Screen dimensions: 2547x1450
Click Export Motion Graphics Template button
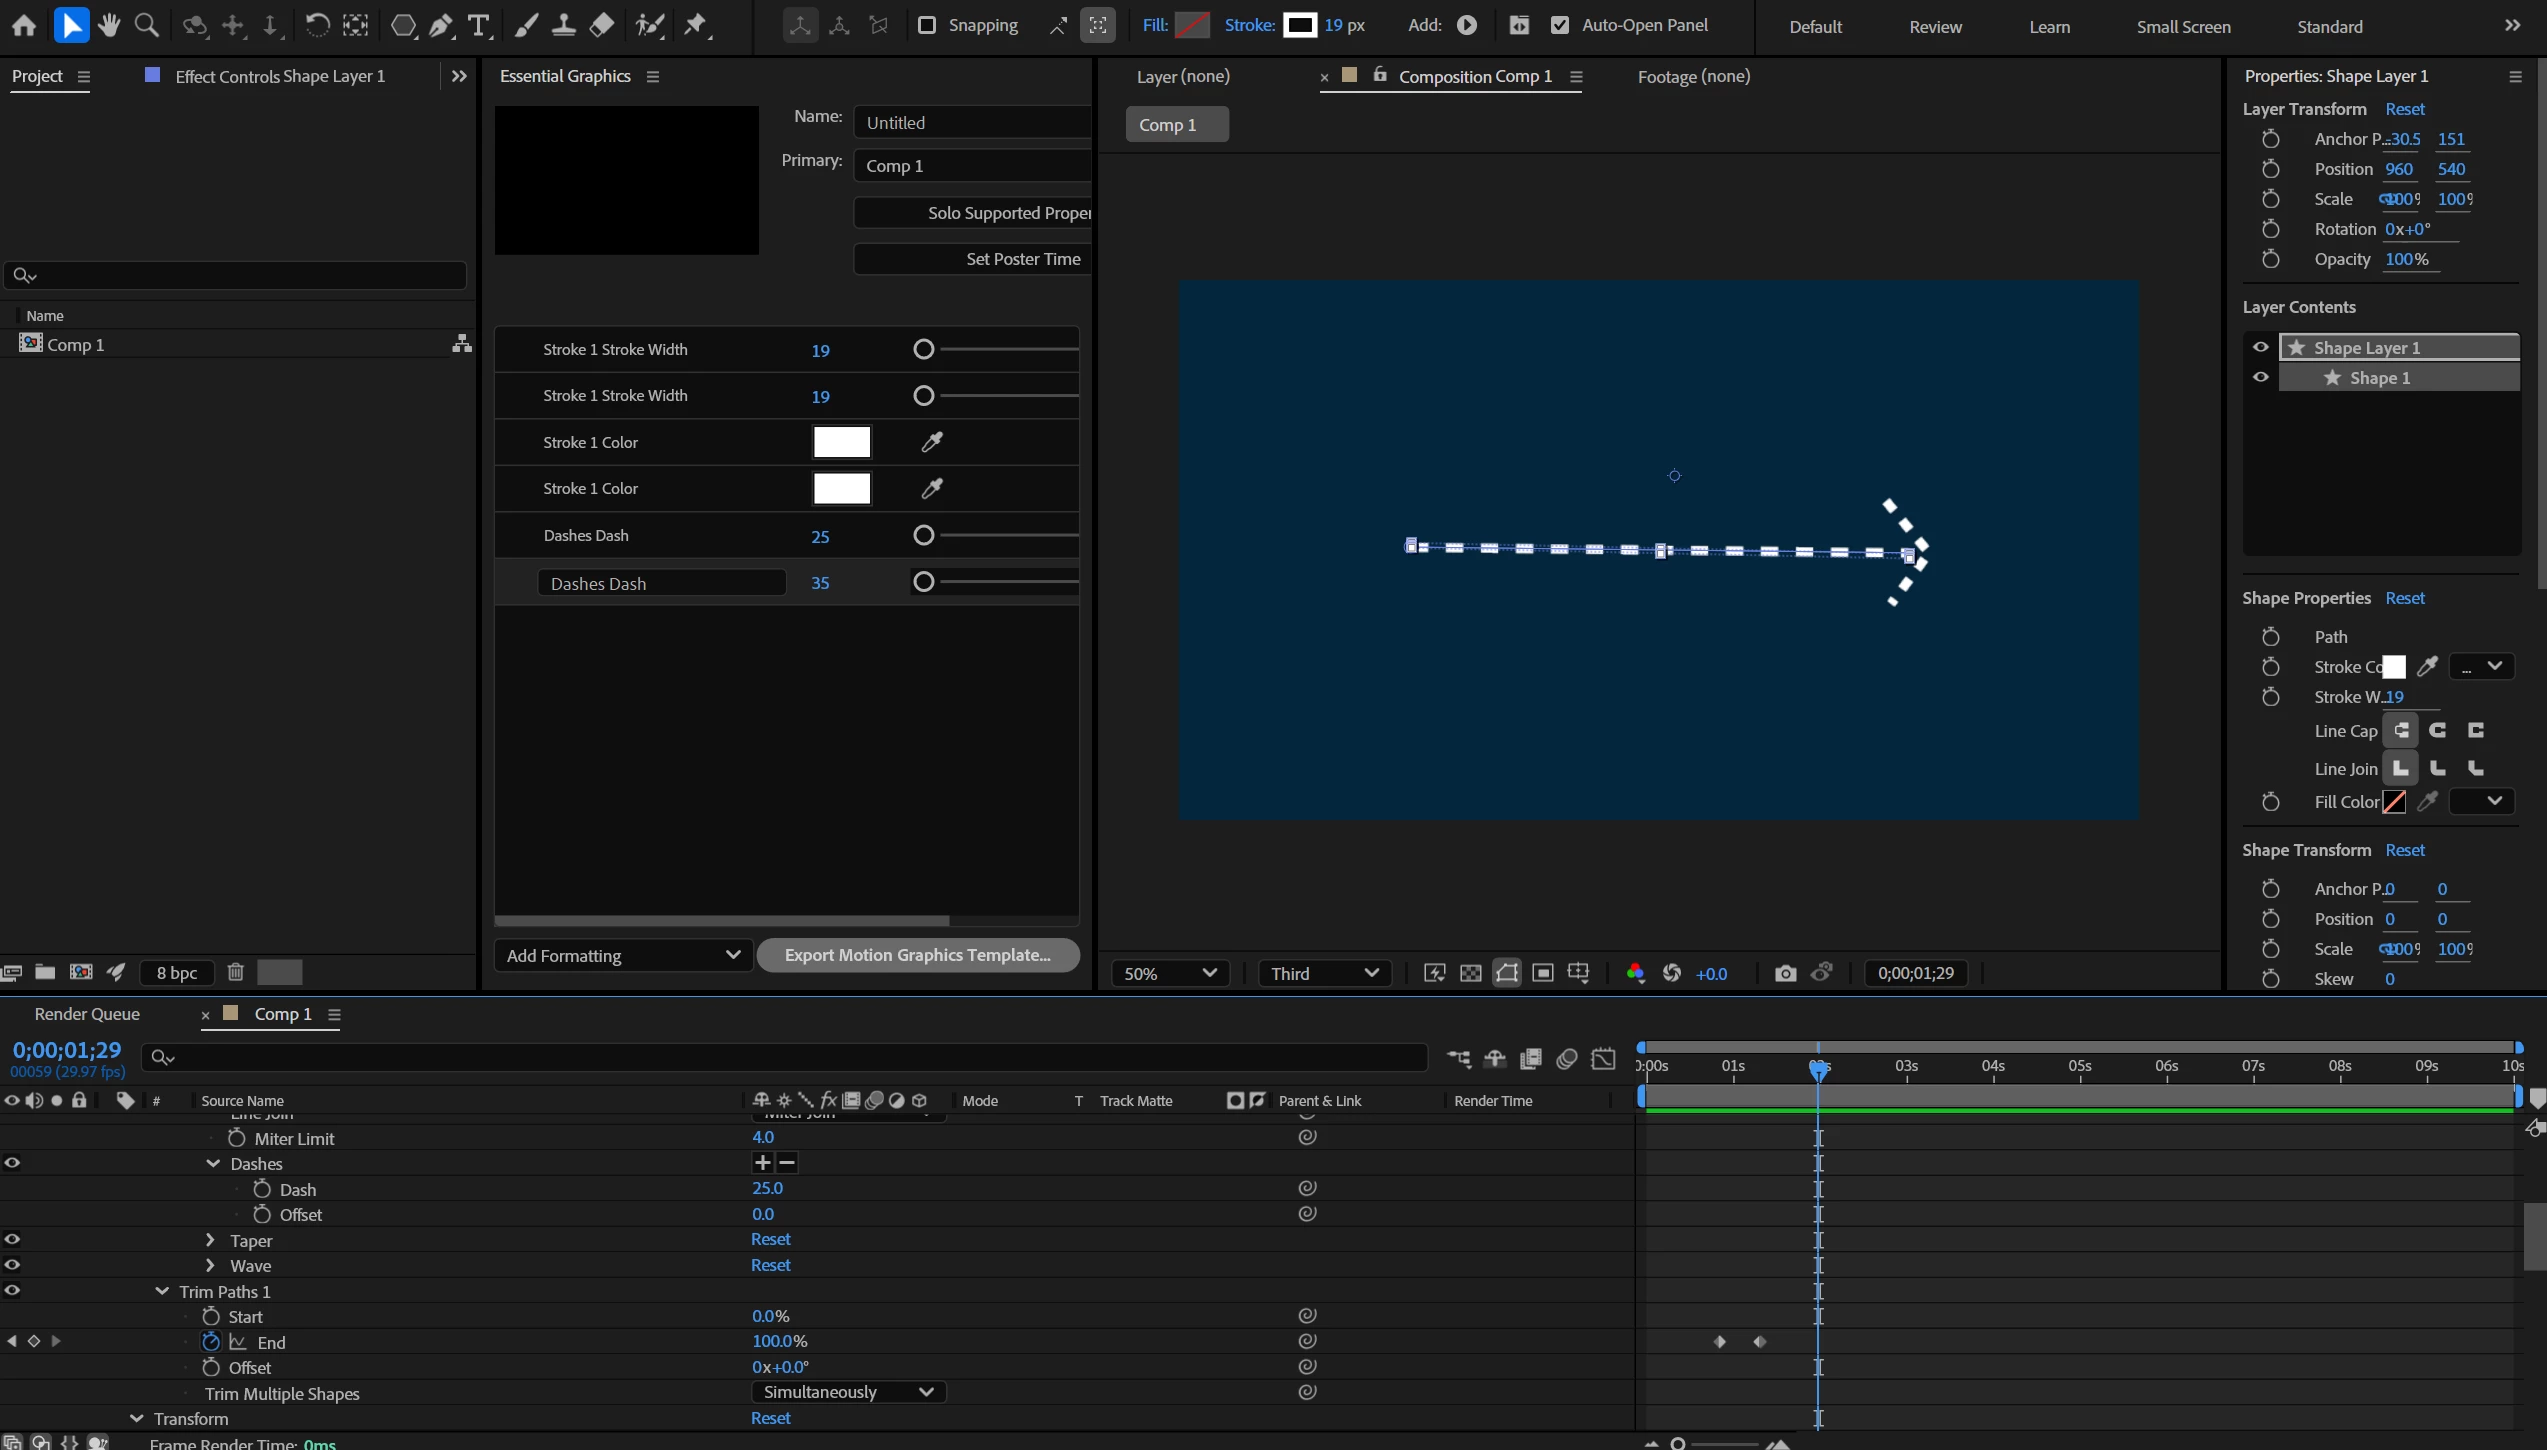917,955
